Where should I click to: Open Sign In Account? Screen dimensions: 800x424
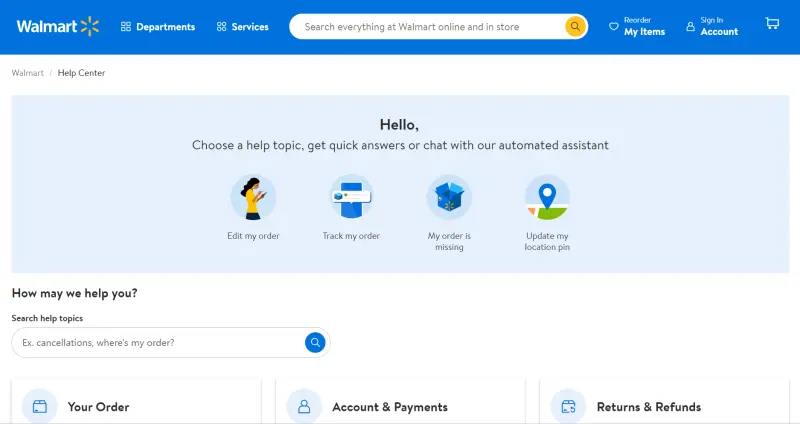click(x=712, y=27)
